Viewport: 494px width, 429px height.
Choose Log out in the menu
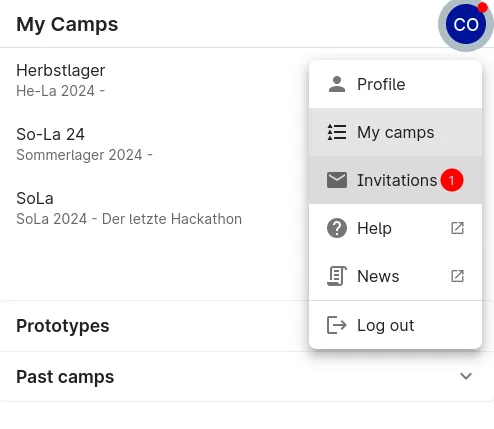coord(395,325)
